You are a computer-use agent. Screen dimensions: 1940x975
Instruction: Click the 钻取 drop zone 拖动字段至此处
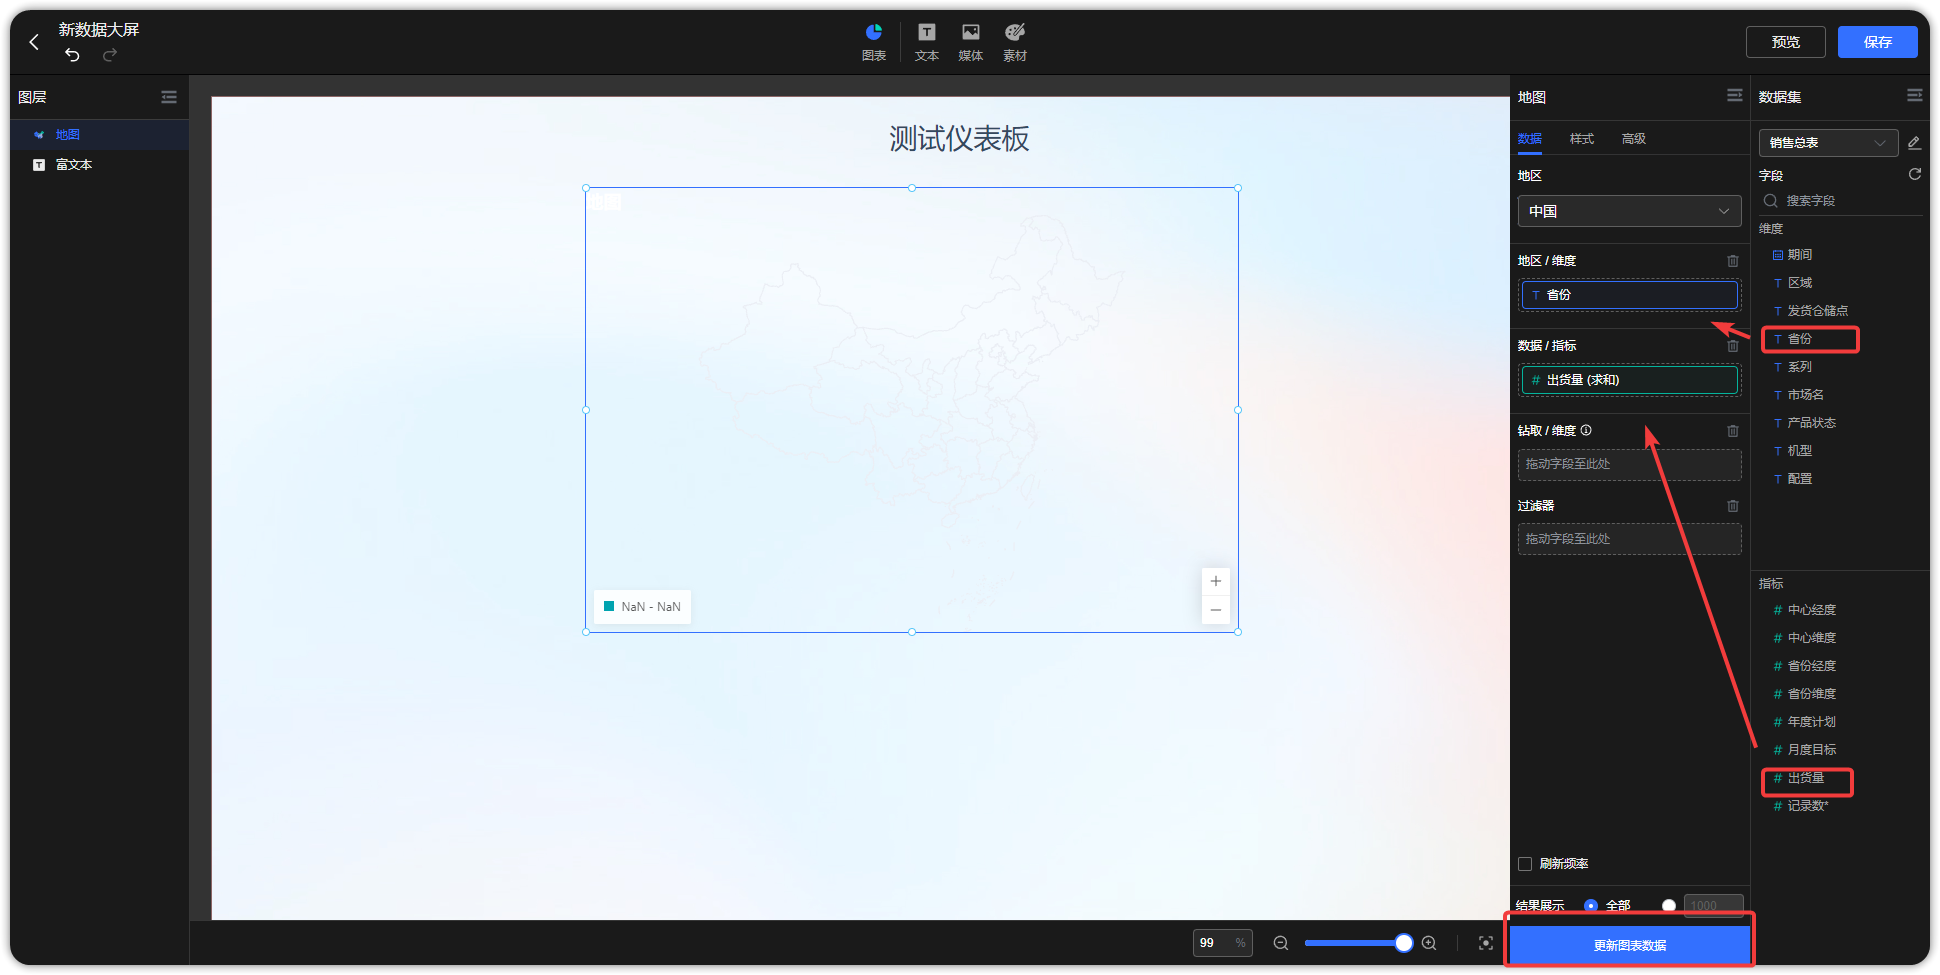tap(1629, 464)
